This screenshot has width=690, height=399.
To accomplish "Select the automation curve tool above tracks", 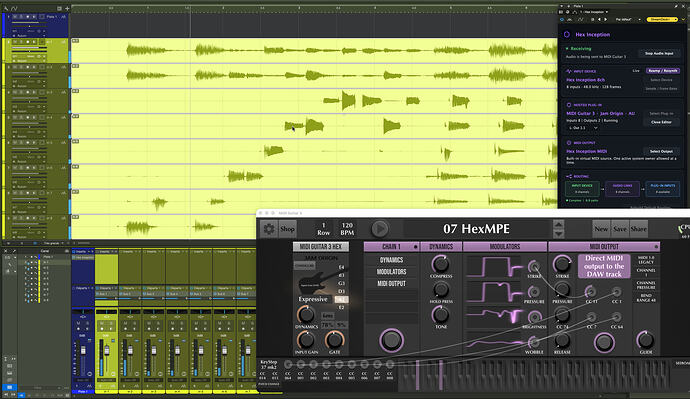I will [15, 8].
